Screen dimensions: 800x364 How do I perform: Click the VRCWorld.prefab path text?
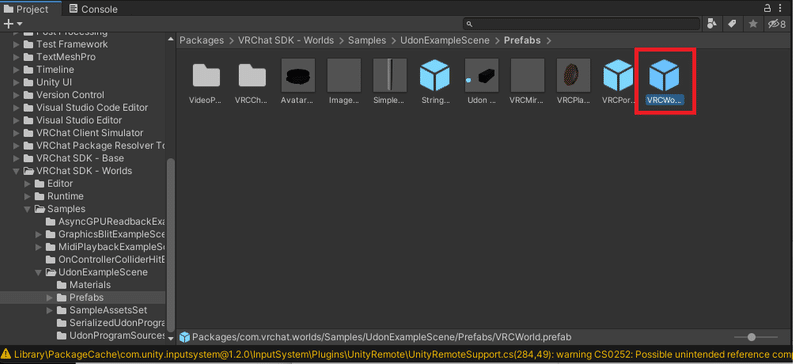click(382, 337)
